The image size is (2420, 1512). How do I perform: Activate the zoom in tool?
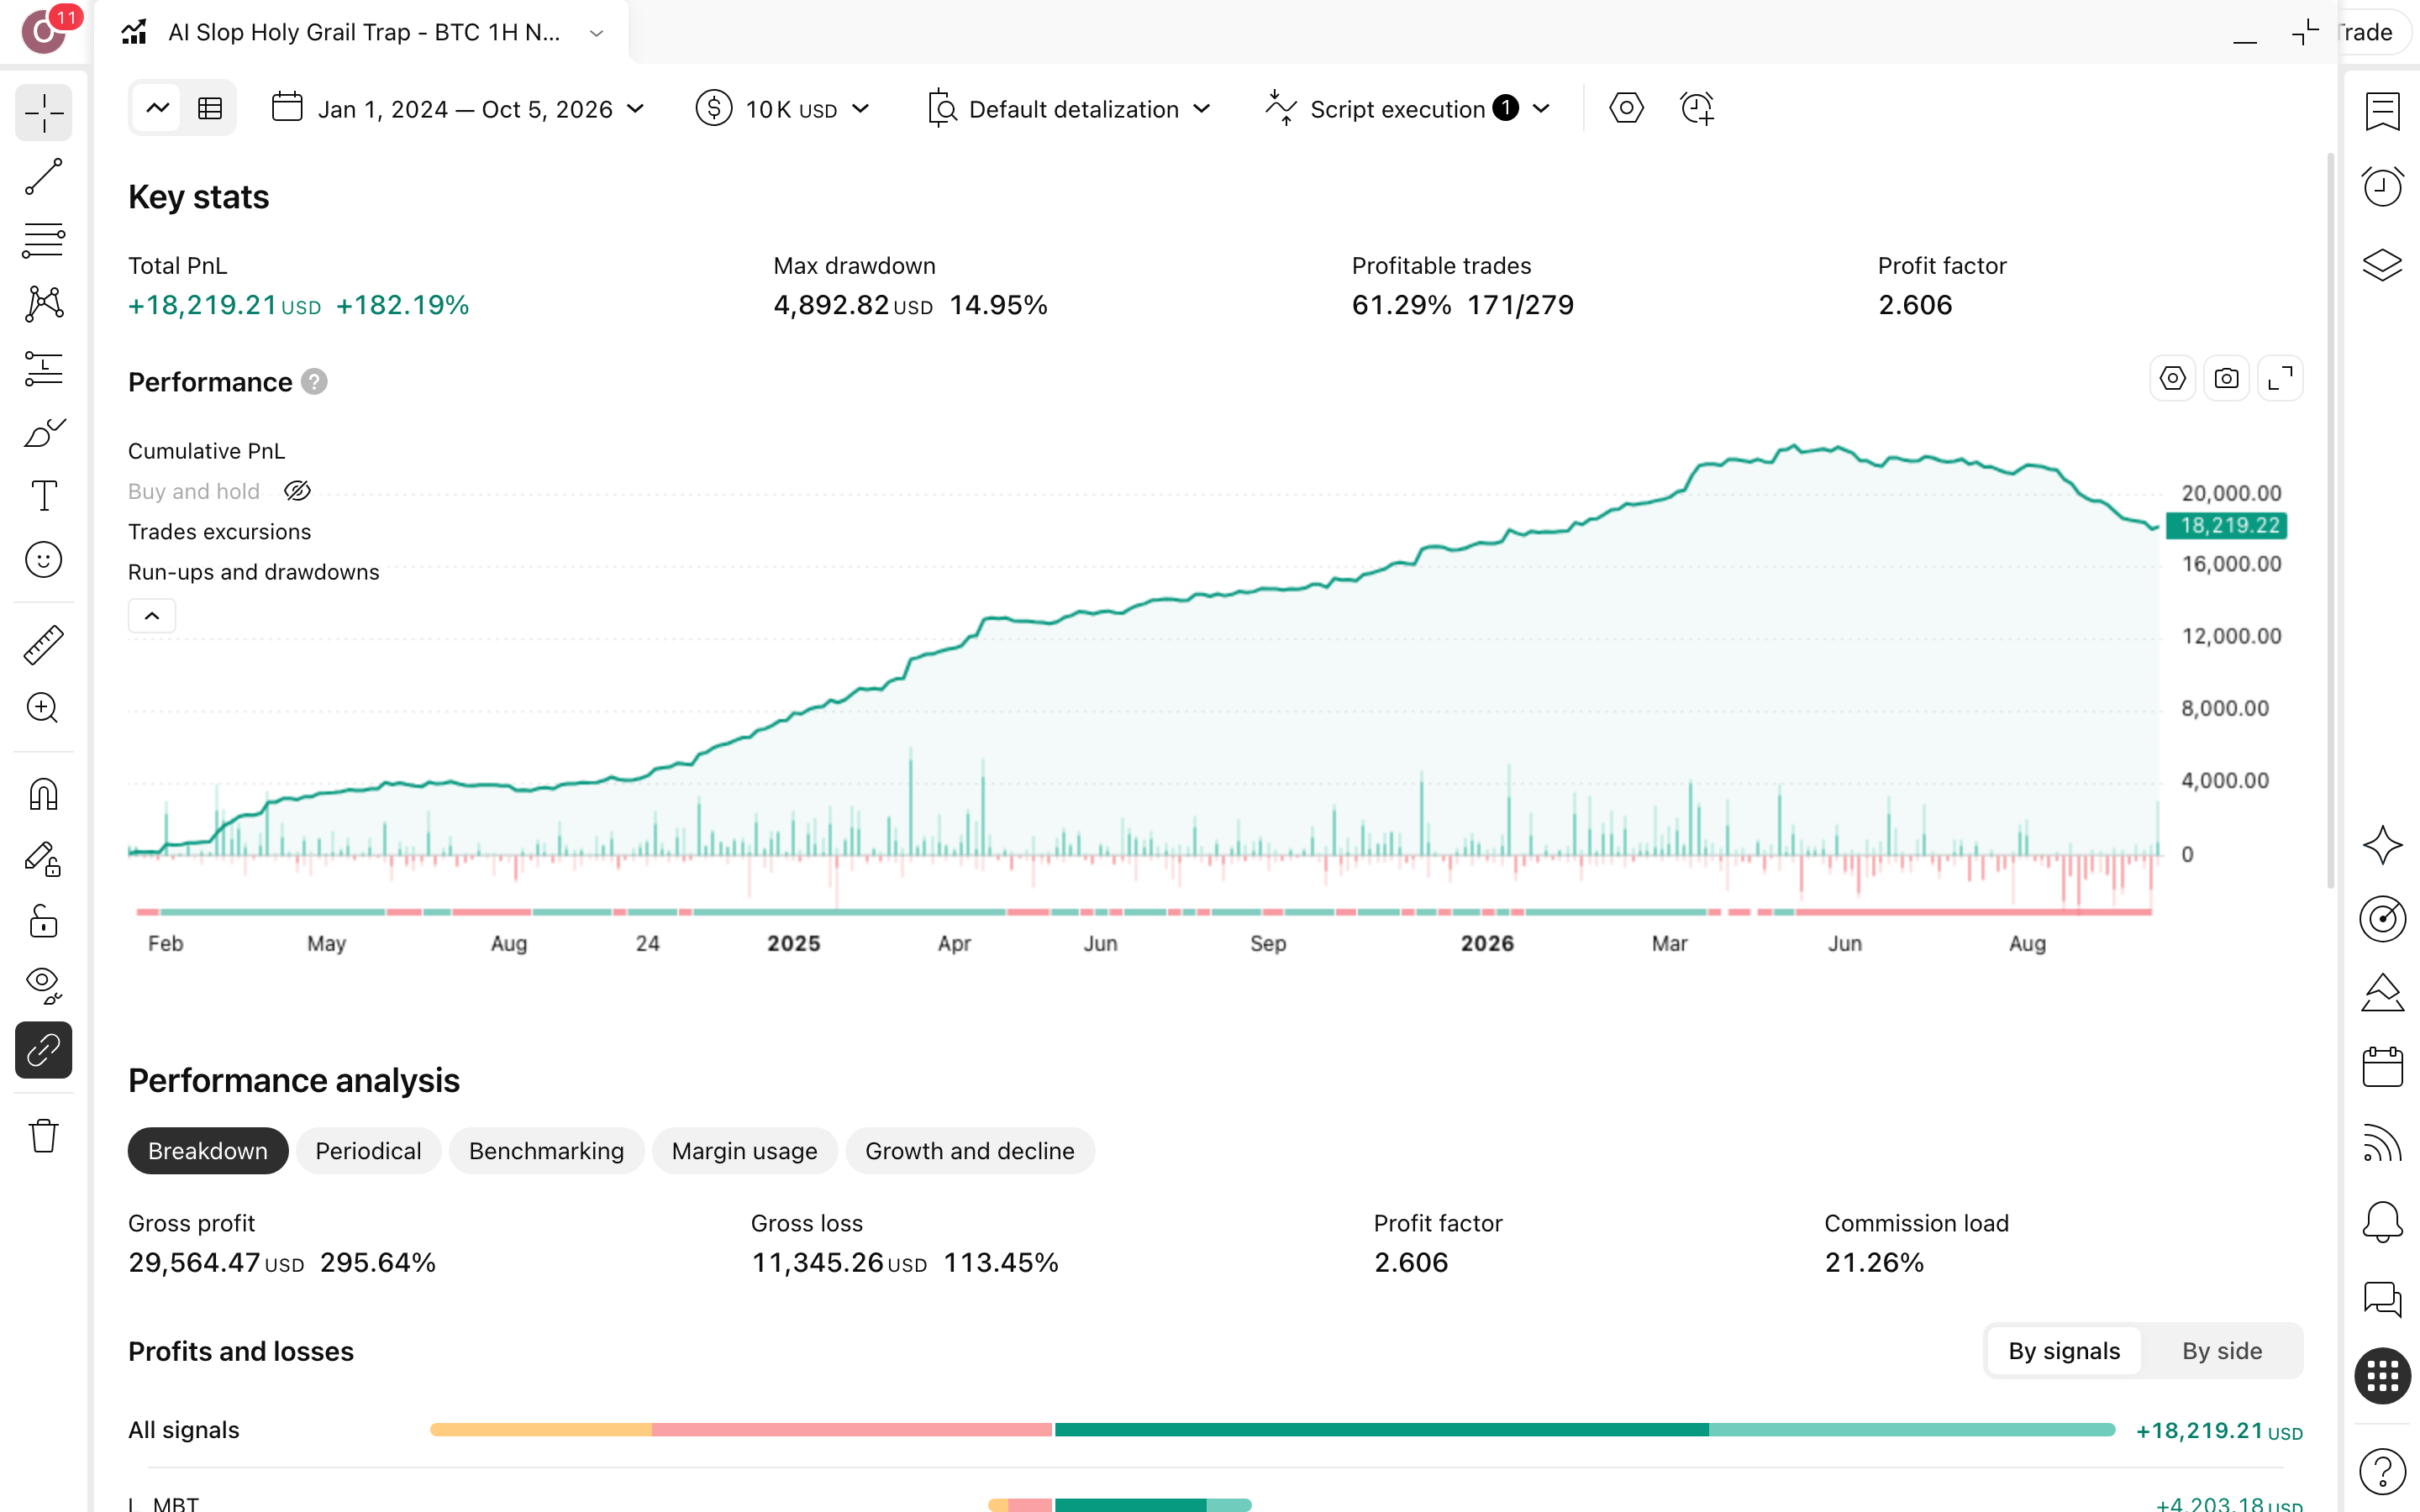[43, 708]
